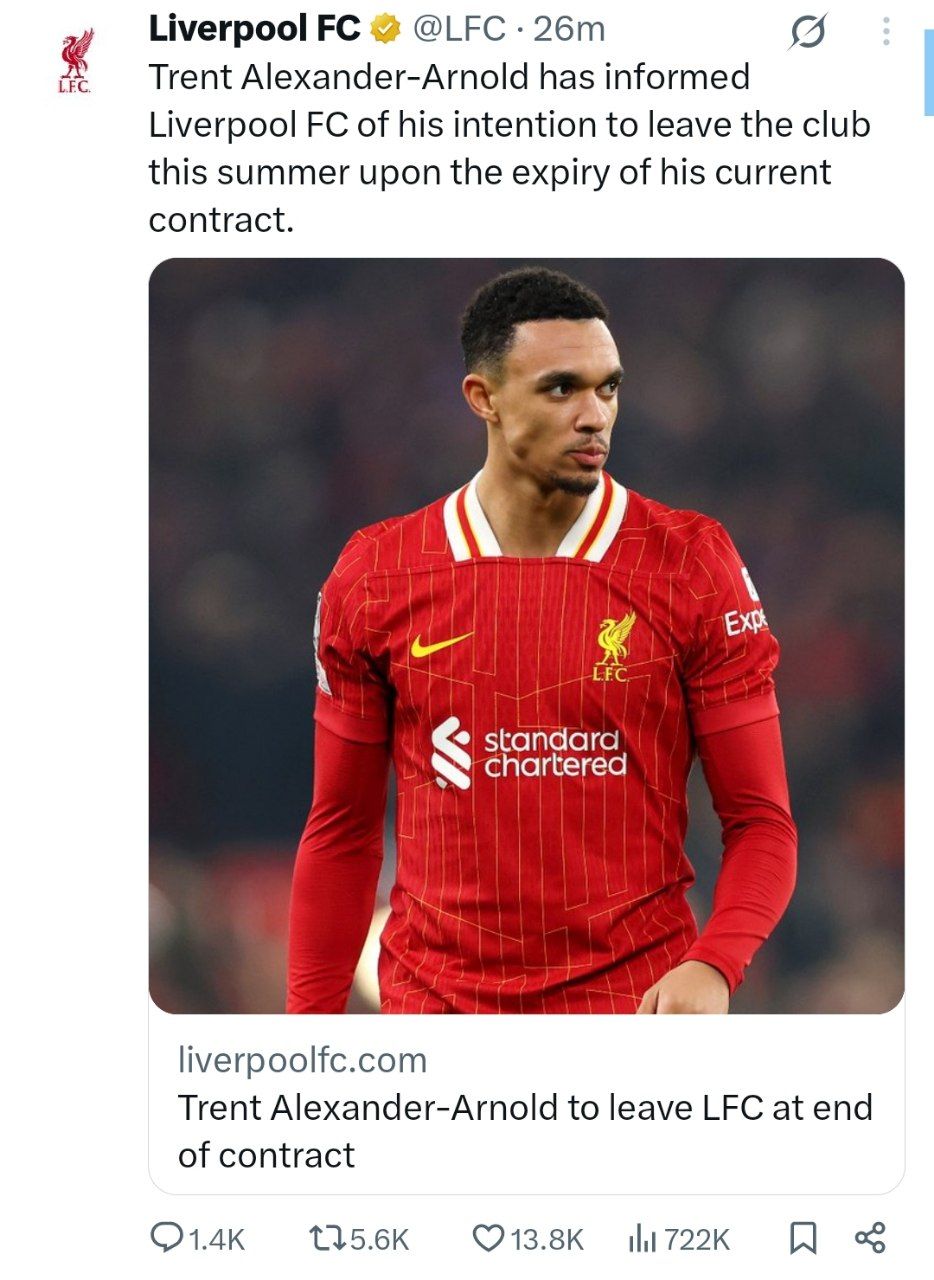Click the 1.4K replies count
The height and width of the screenshot is (1280, 934).
click(216, 1240)
